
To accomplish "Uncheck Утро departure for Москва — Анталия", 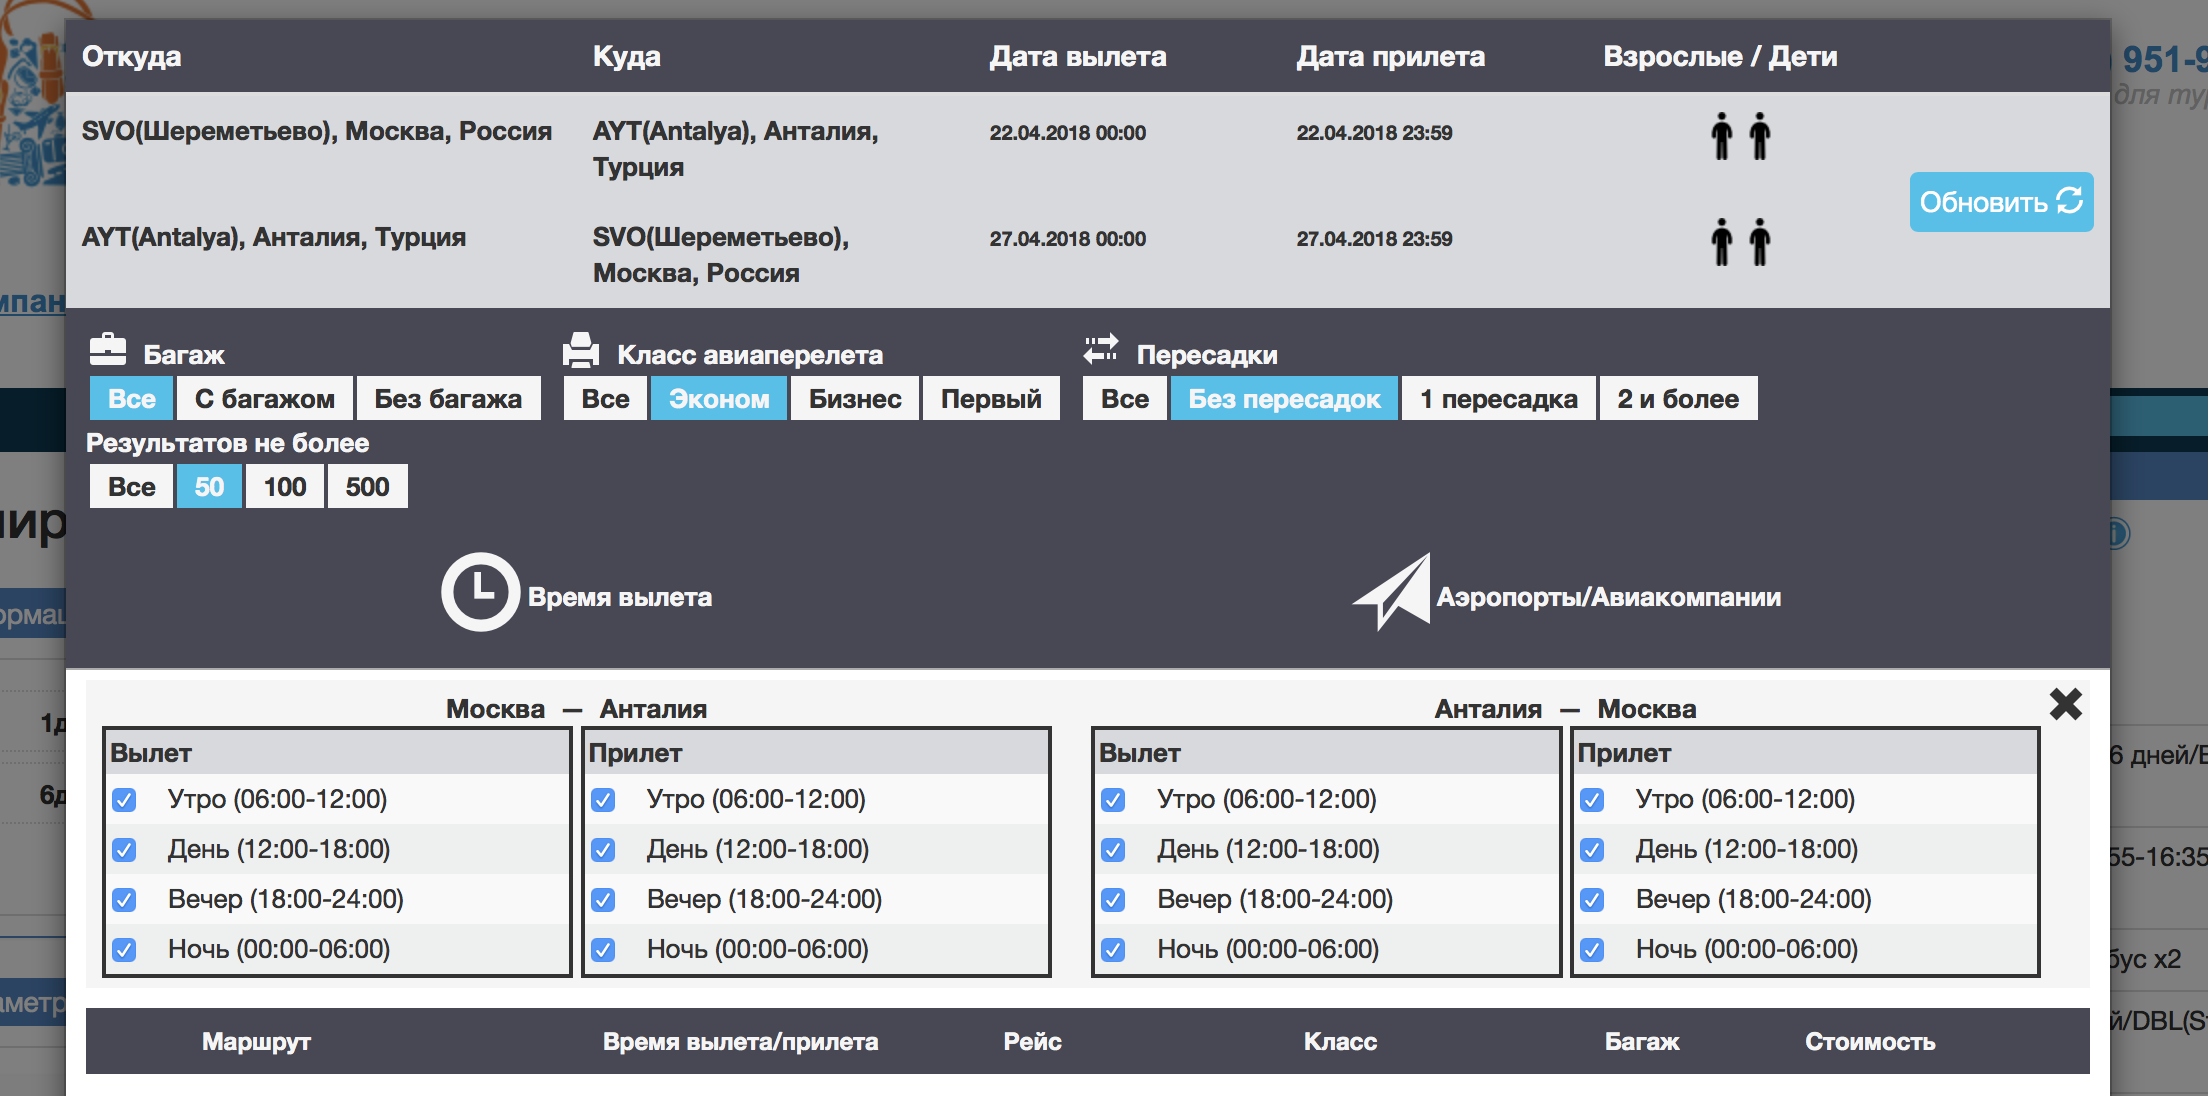I will pyautogui.click(x=124, y=800).
